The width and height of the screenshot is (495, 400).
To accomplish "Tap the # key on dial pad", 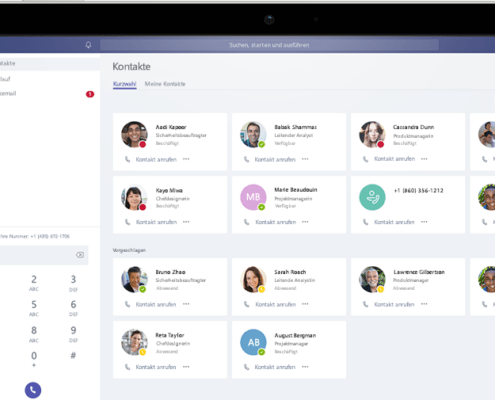I will pyautogui.click(x=73, y=355).
